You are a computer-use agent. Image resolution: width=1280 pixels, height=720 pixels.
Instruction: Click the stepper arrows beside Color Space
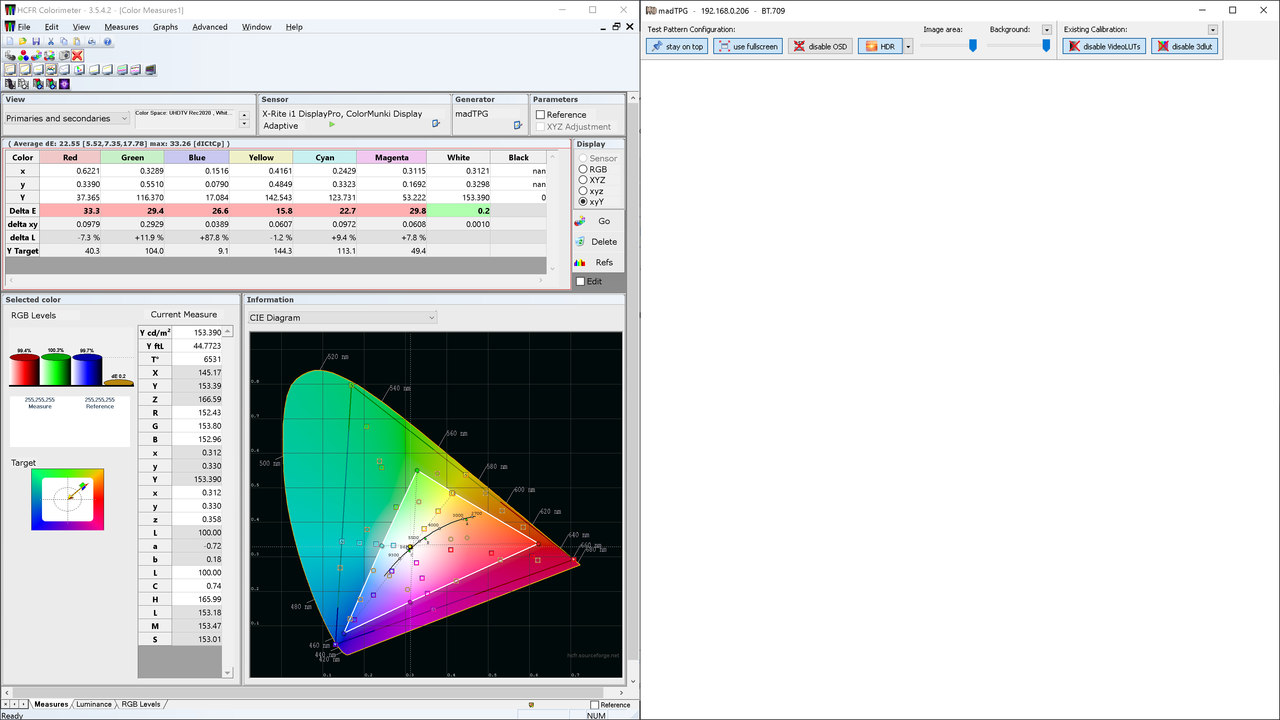point(245,119)
